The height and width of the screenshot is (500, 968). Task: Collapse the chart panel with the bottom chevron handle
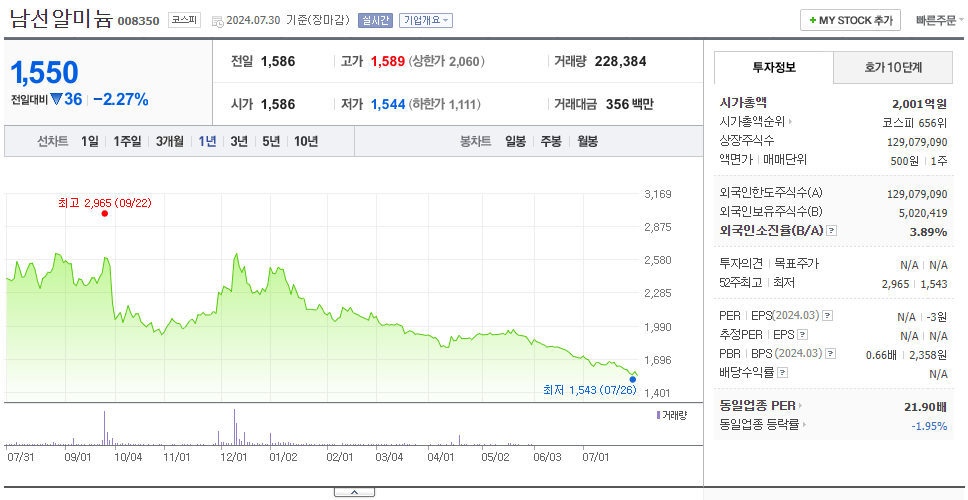(354, 493)
